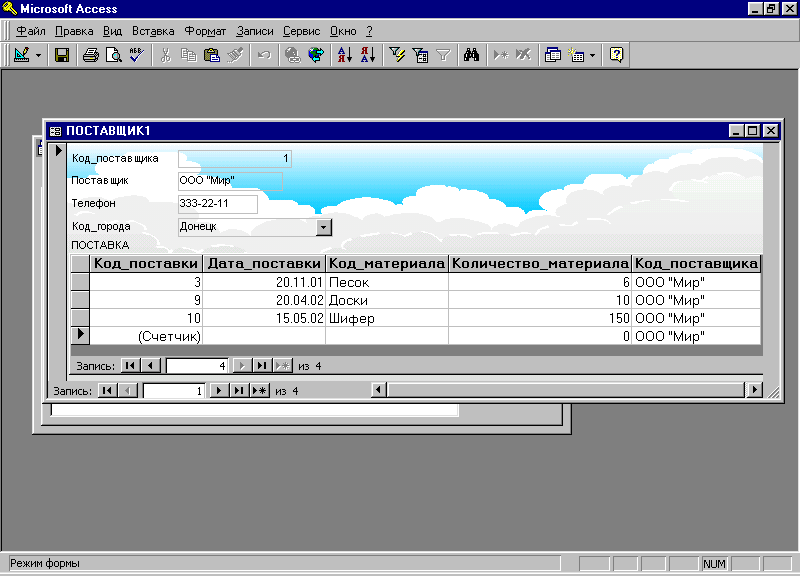This screenshot has width=800, height=576.
Task: Create new record in main form navigator
Action: pyautogui.click(x=260, y=391)
